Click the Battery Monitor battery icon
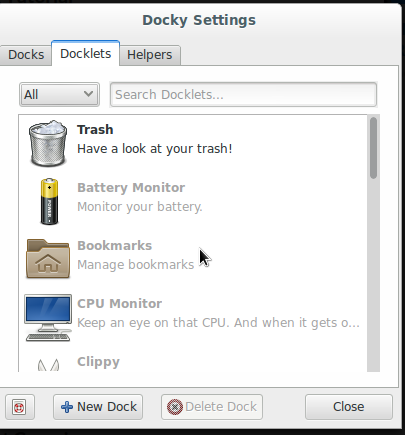405x435 pixels. pyautogui.click(x=49, y=201)
